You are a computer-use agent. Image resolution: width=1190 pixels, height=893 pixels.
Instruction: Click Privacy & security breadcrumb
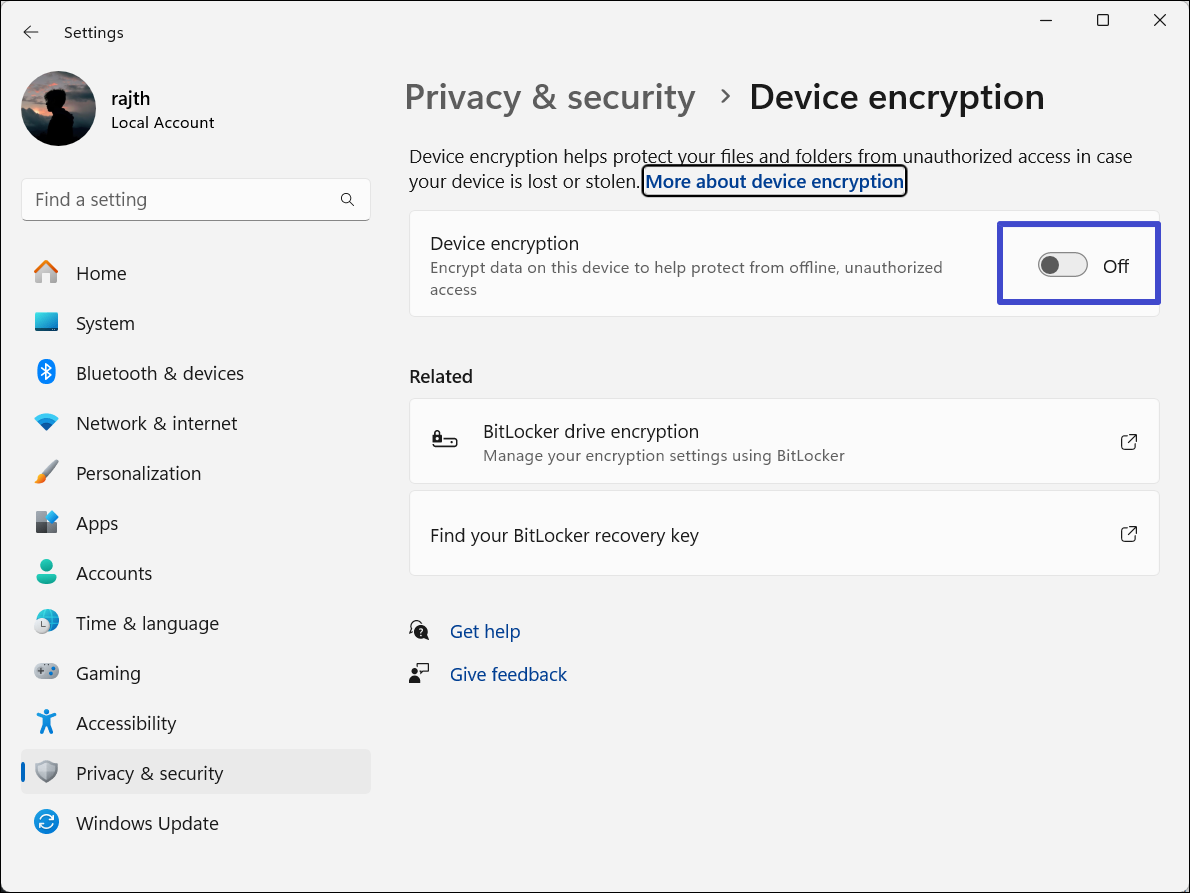coord(549,97)
